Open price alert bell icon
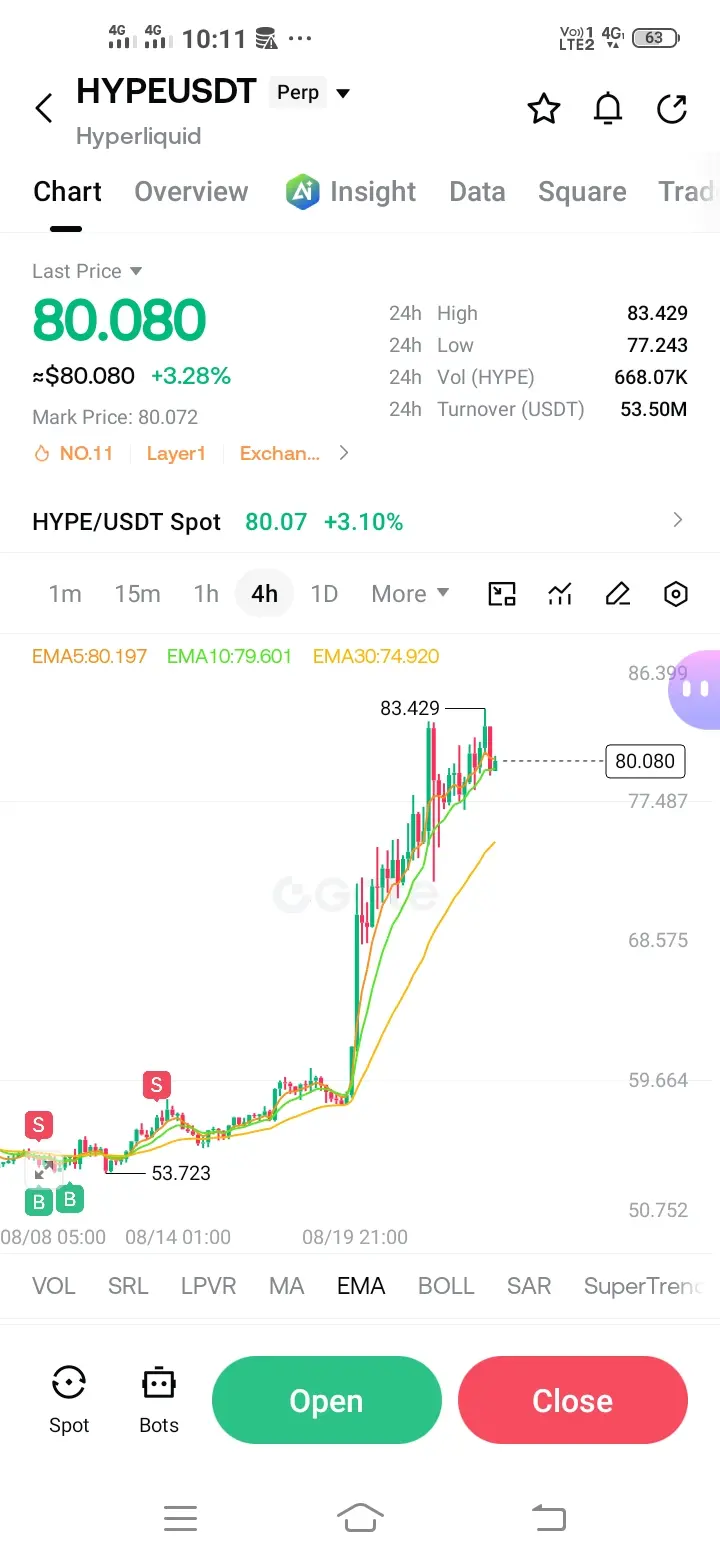The height and width of the screenshot is (1560, 720). pos(608,108)
